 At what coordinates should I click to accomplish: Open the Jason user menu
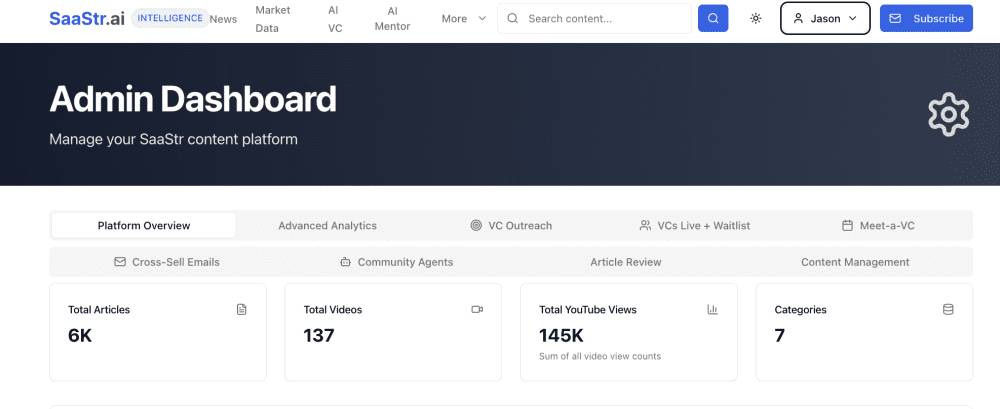click(825, 18)
